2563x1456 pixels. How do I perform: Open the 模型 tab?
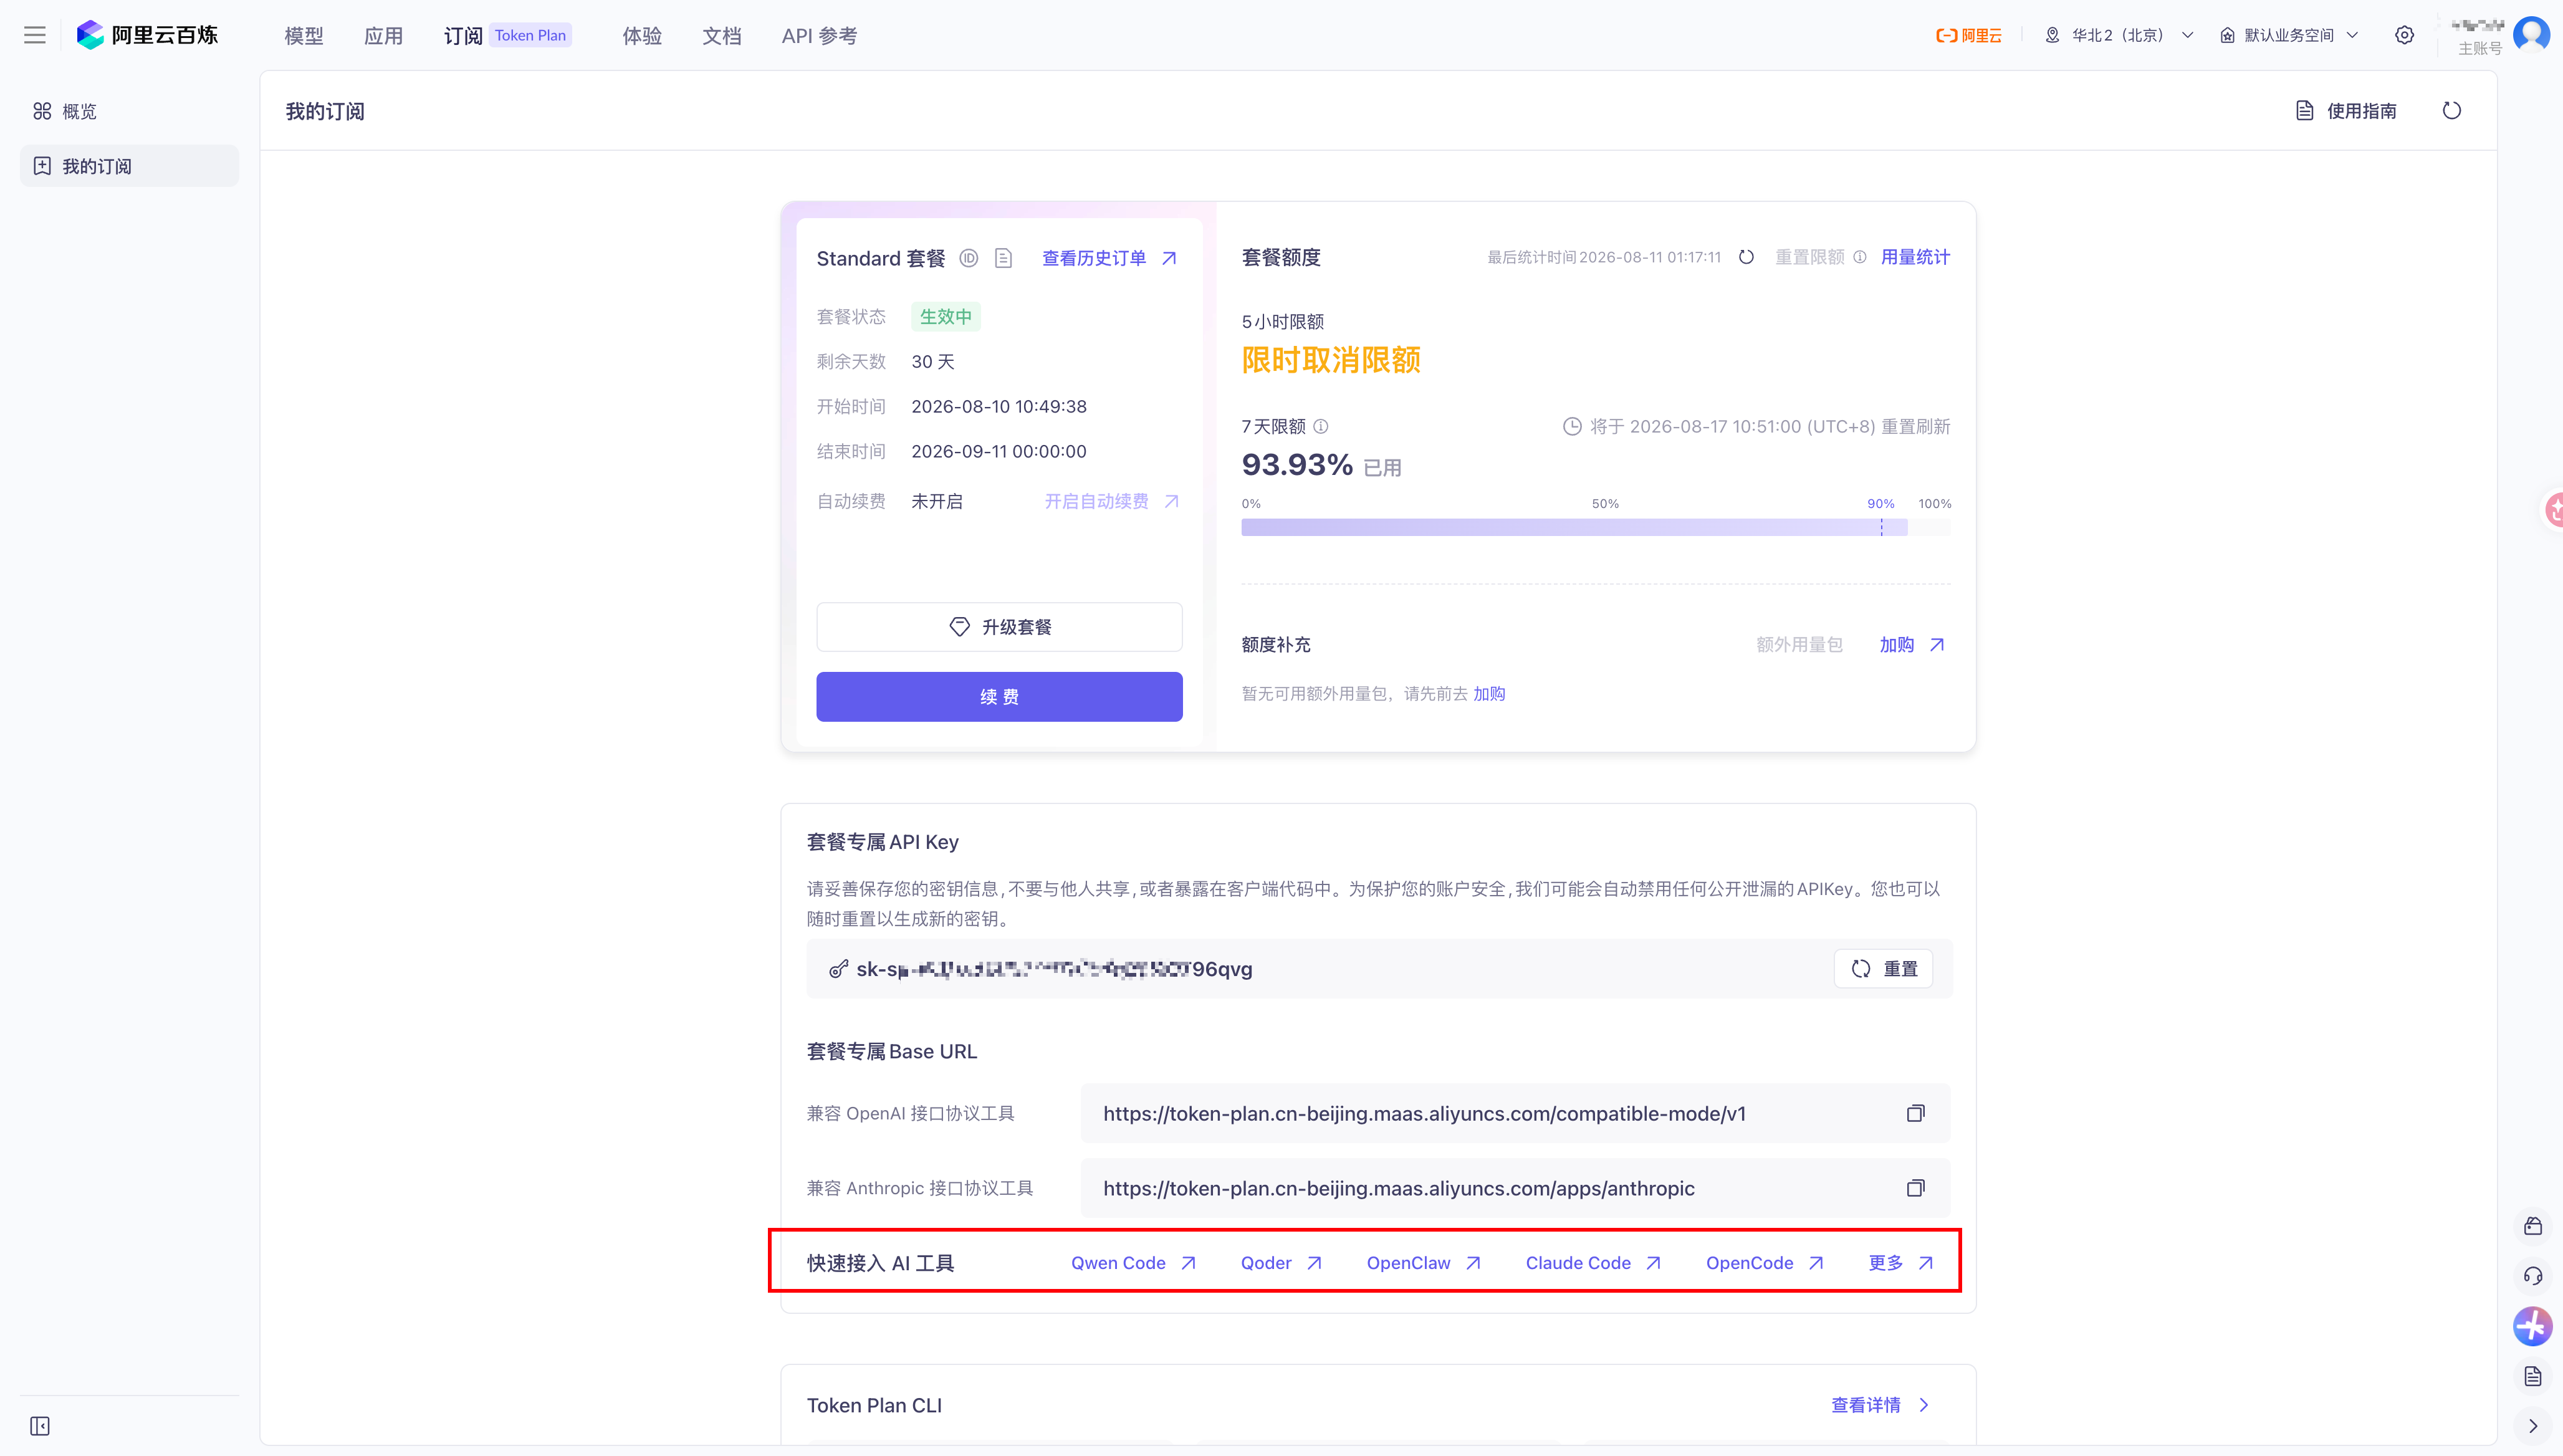coord(303,36)
